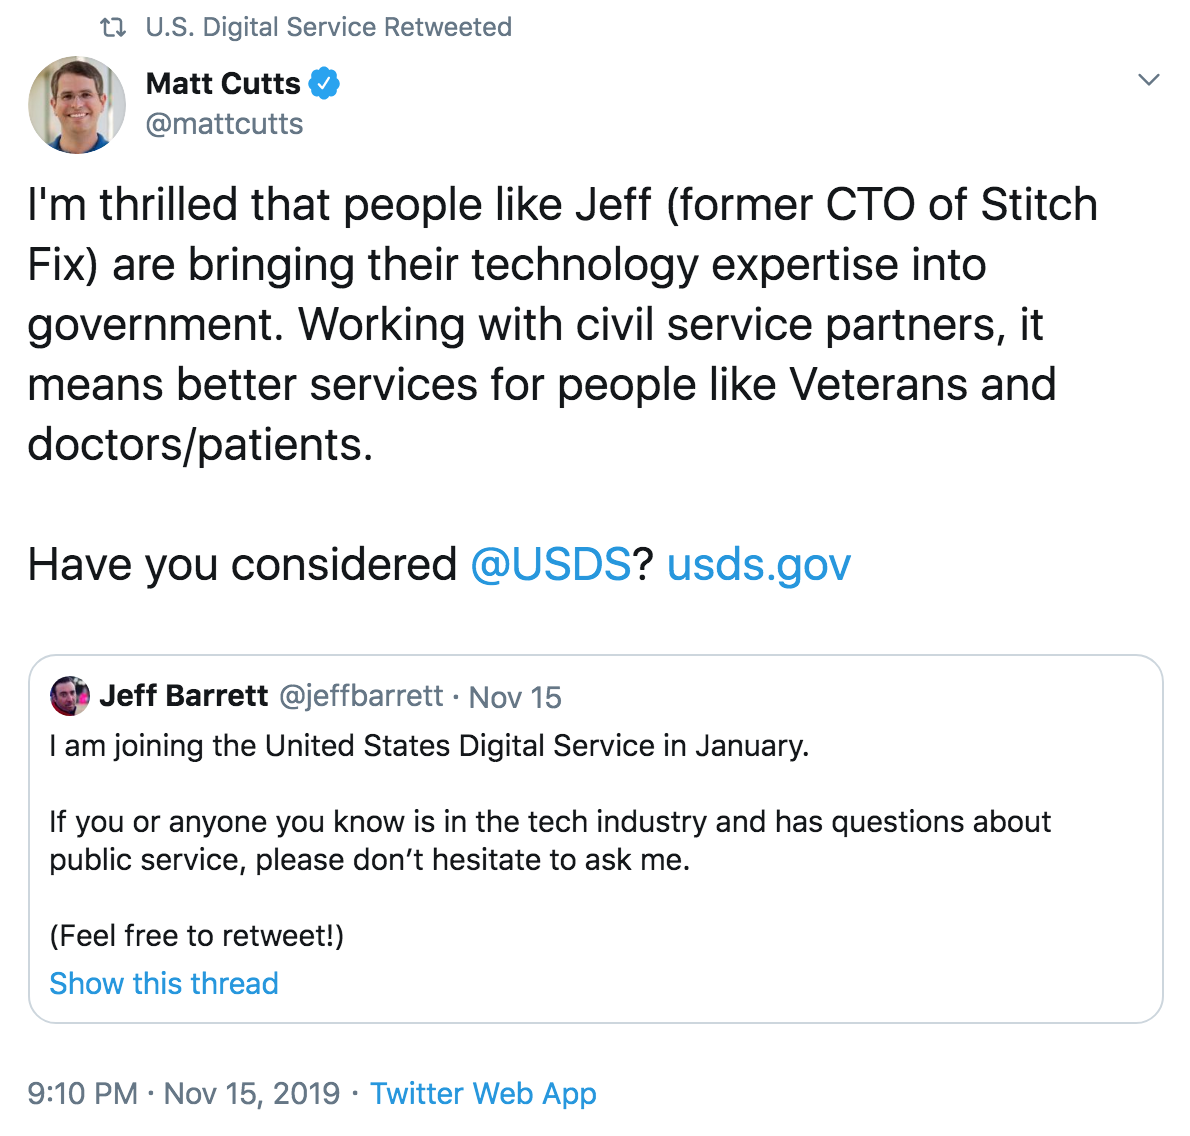Click Show this thread

tap(164, 983)
